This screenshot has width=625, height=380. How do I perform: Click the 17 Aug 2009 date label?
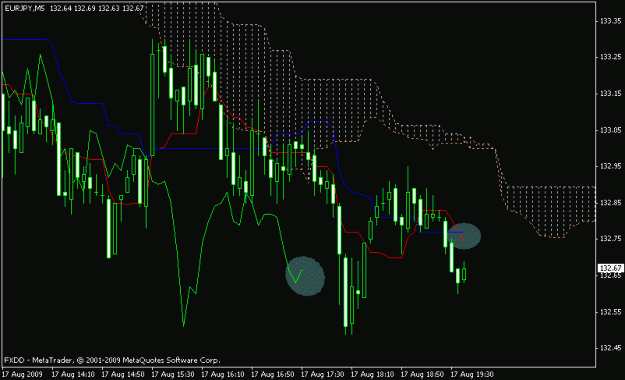tap(22, 374)
